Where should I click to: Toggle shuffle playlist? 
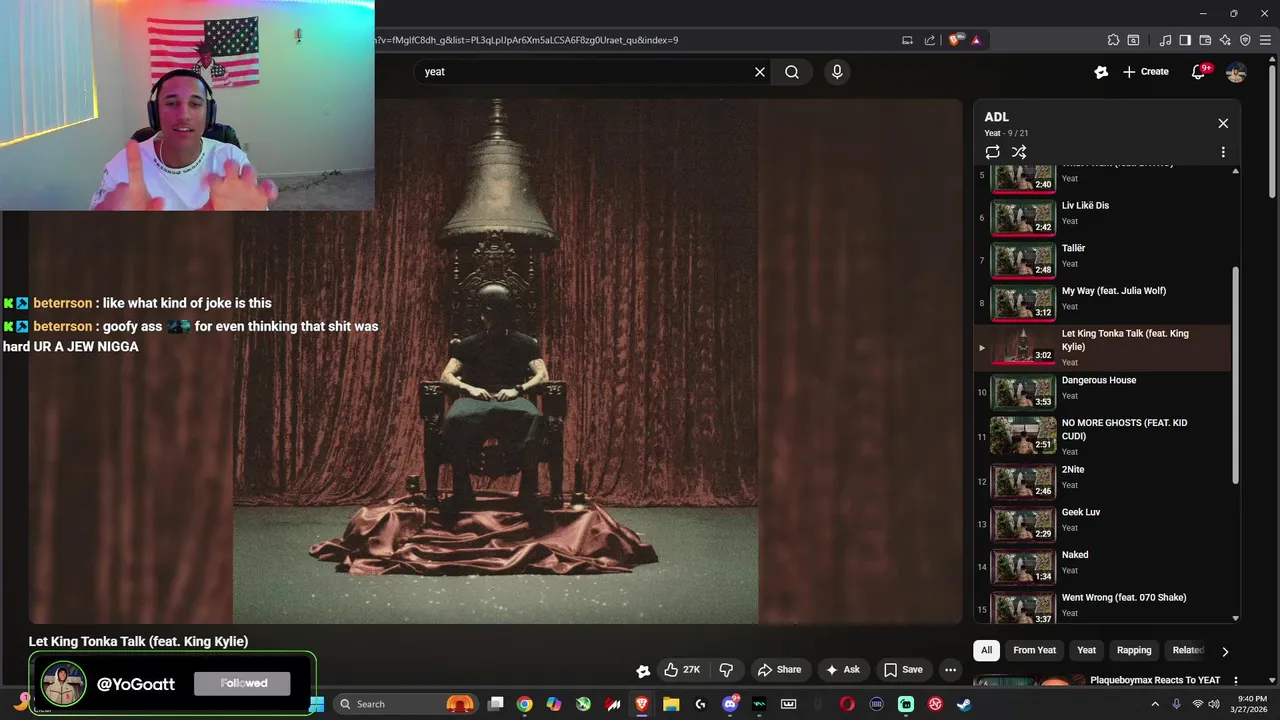(x=1019, y=152)
